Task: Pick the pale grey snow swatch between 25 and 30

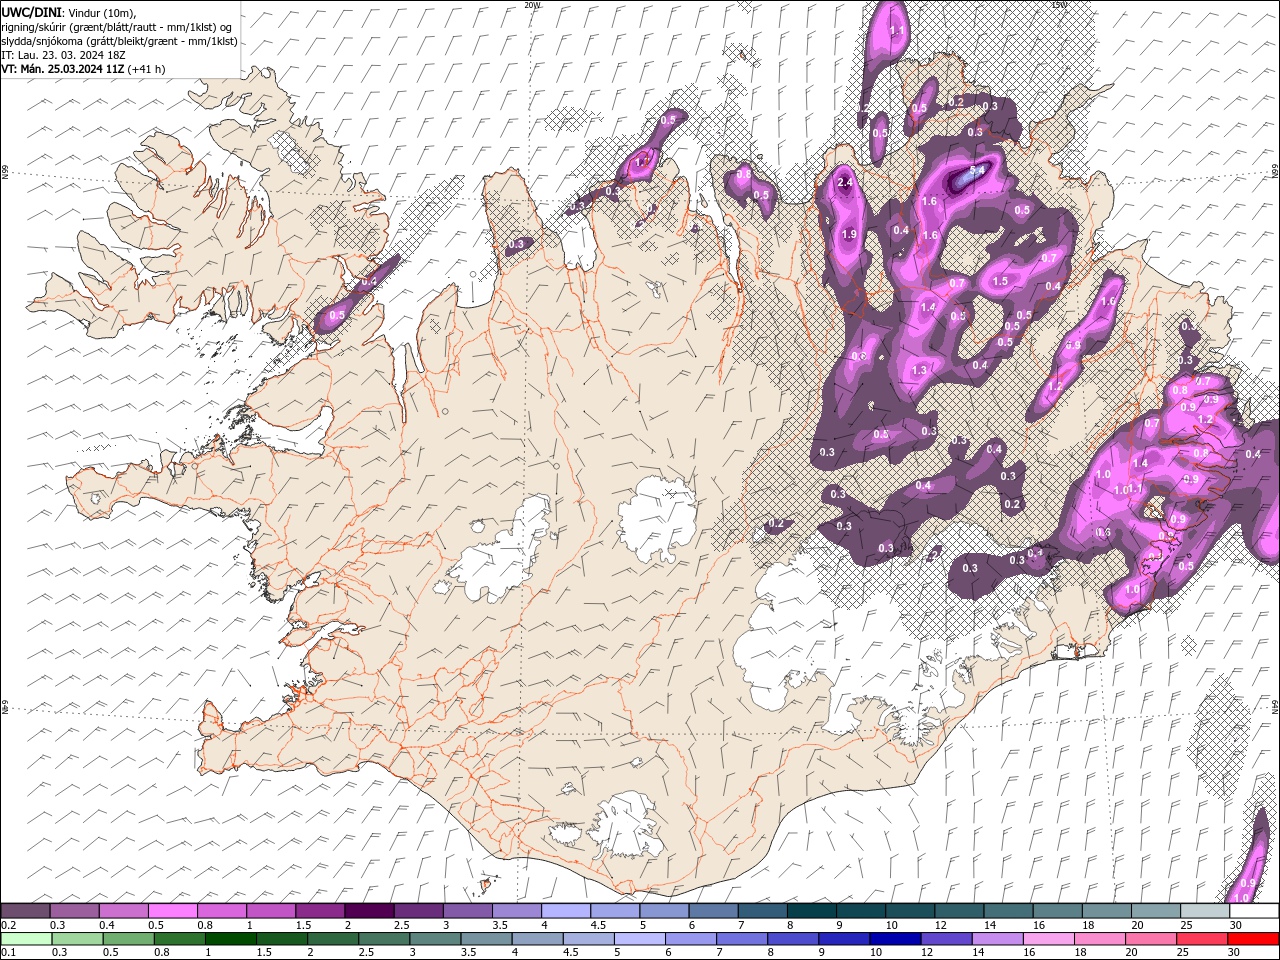Action: click(1205, 911)
